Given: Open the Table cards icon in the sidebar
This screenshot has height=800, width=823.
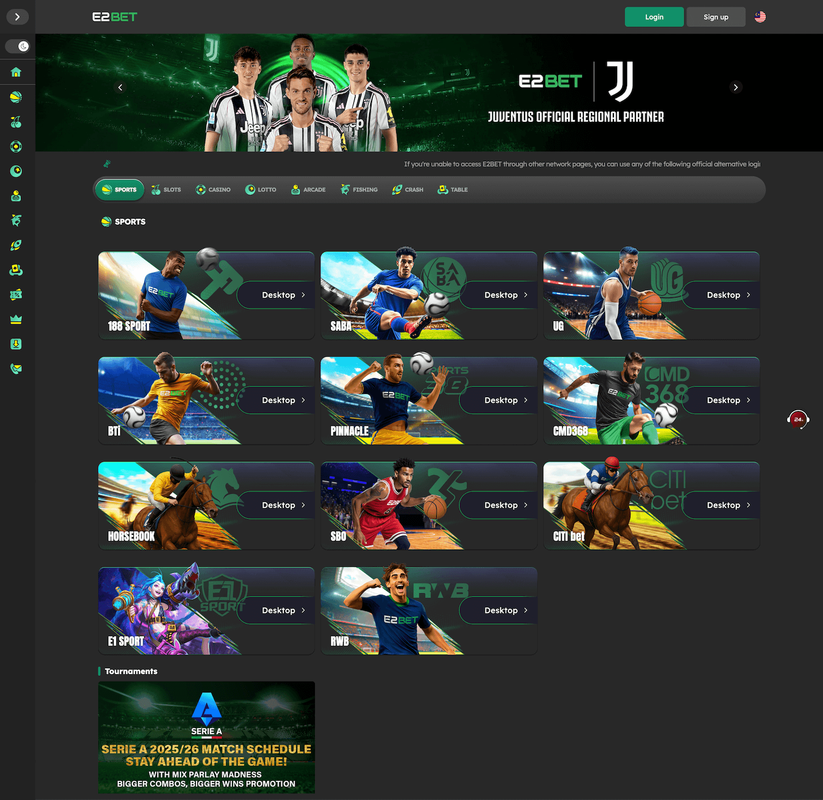Looking at the screenshot, I should 16,270.
